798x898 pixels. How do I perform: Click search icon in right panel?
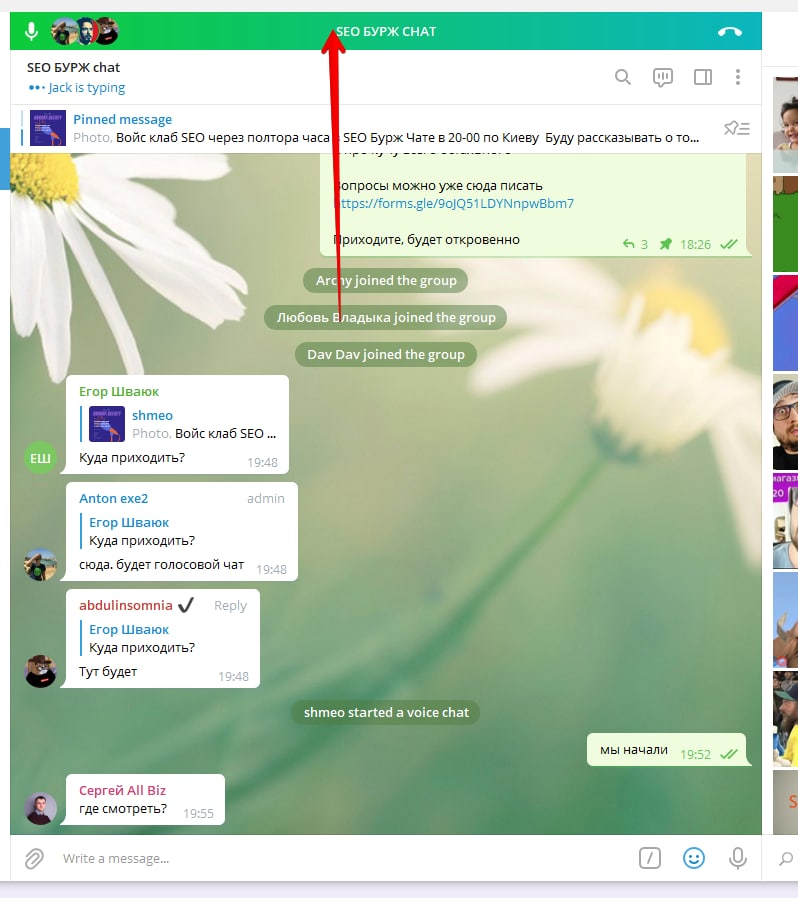(x=786, y=858)
